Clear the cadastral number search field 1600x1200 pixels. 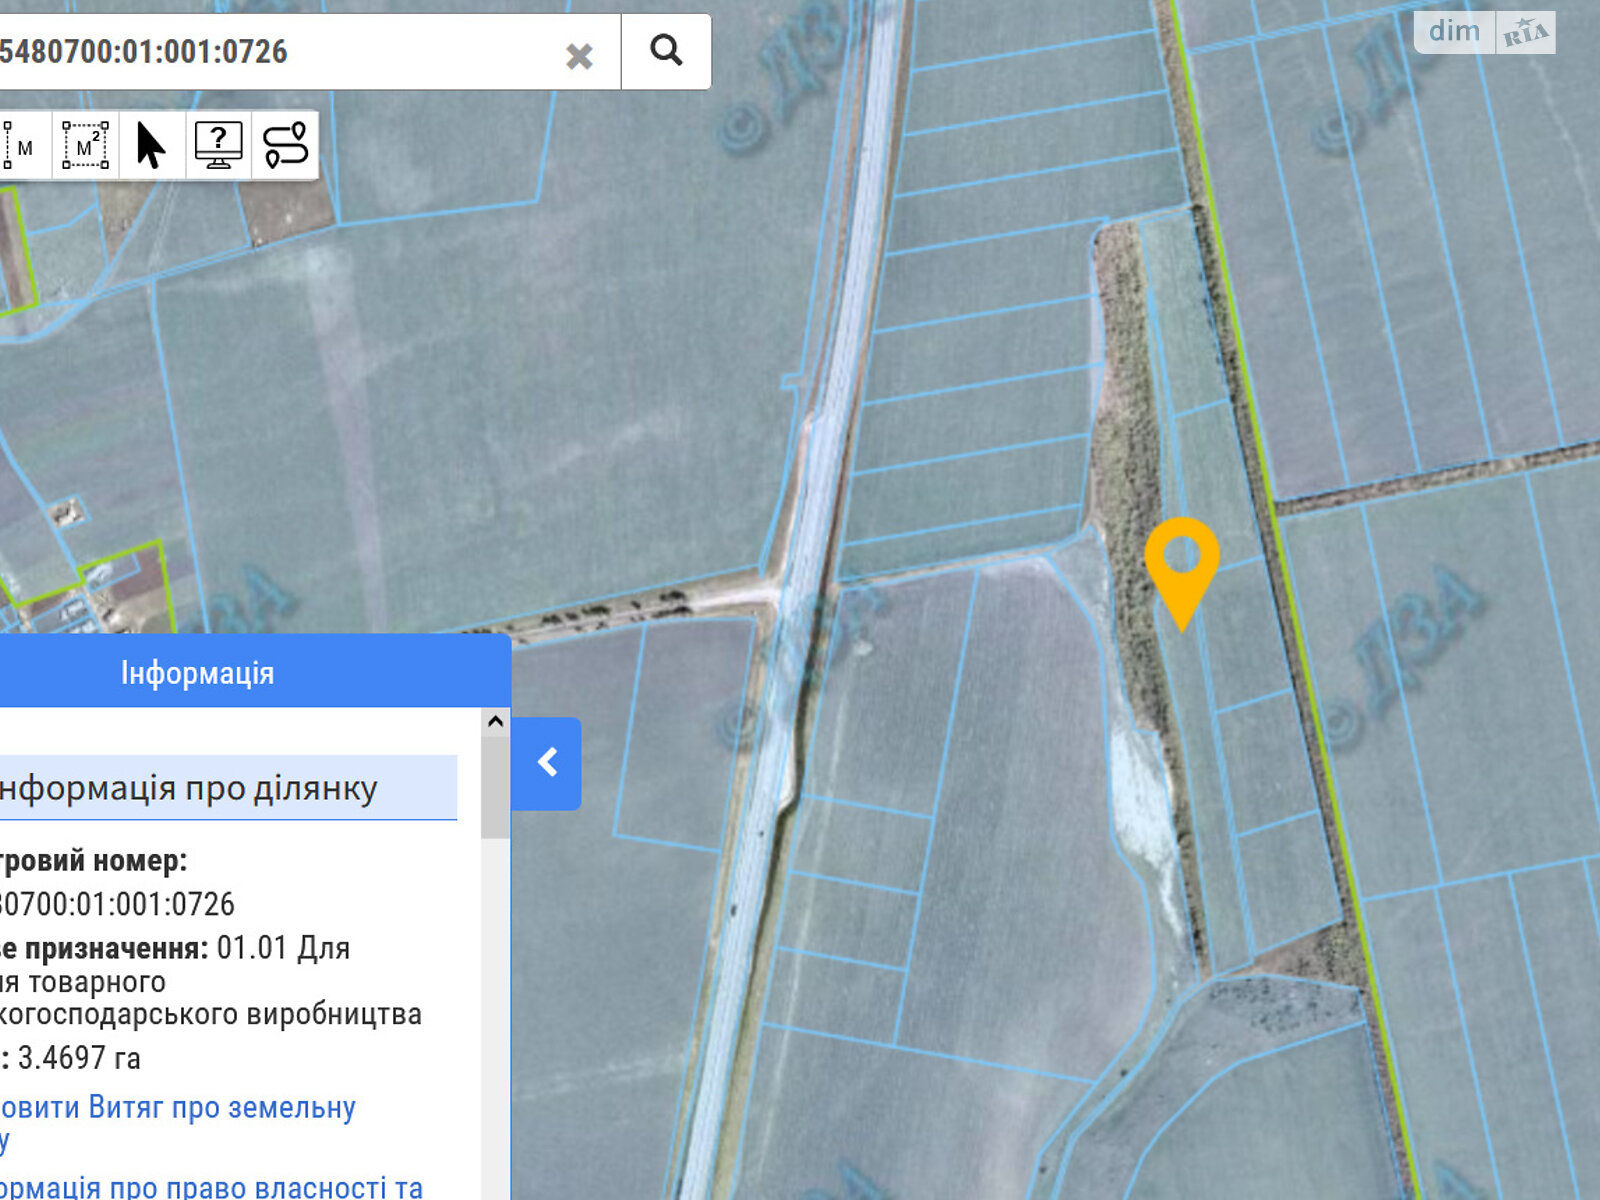point(579,55)
